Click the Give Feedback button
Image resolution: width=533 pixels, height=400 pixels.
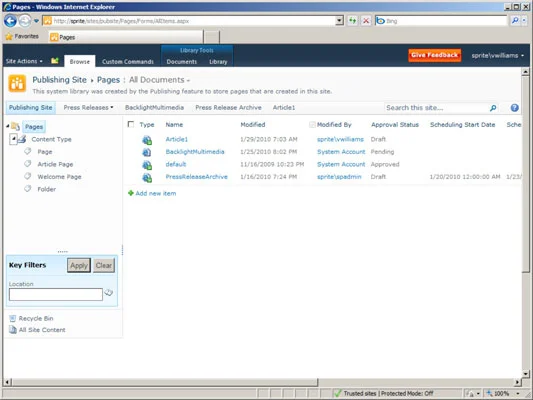click(434, 55)
